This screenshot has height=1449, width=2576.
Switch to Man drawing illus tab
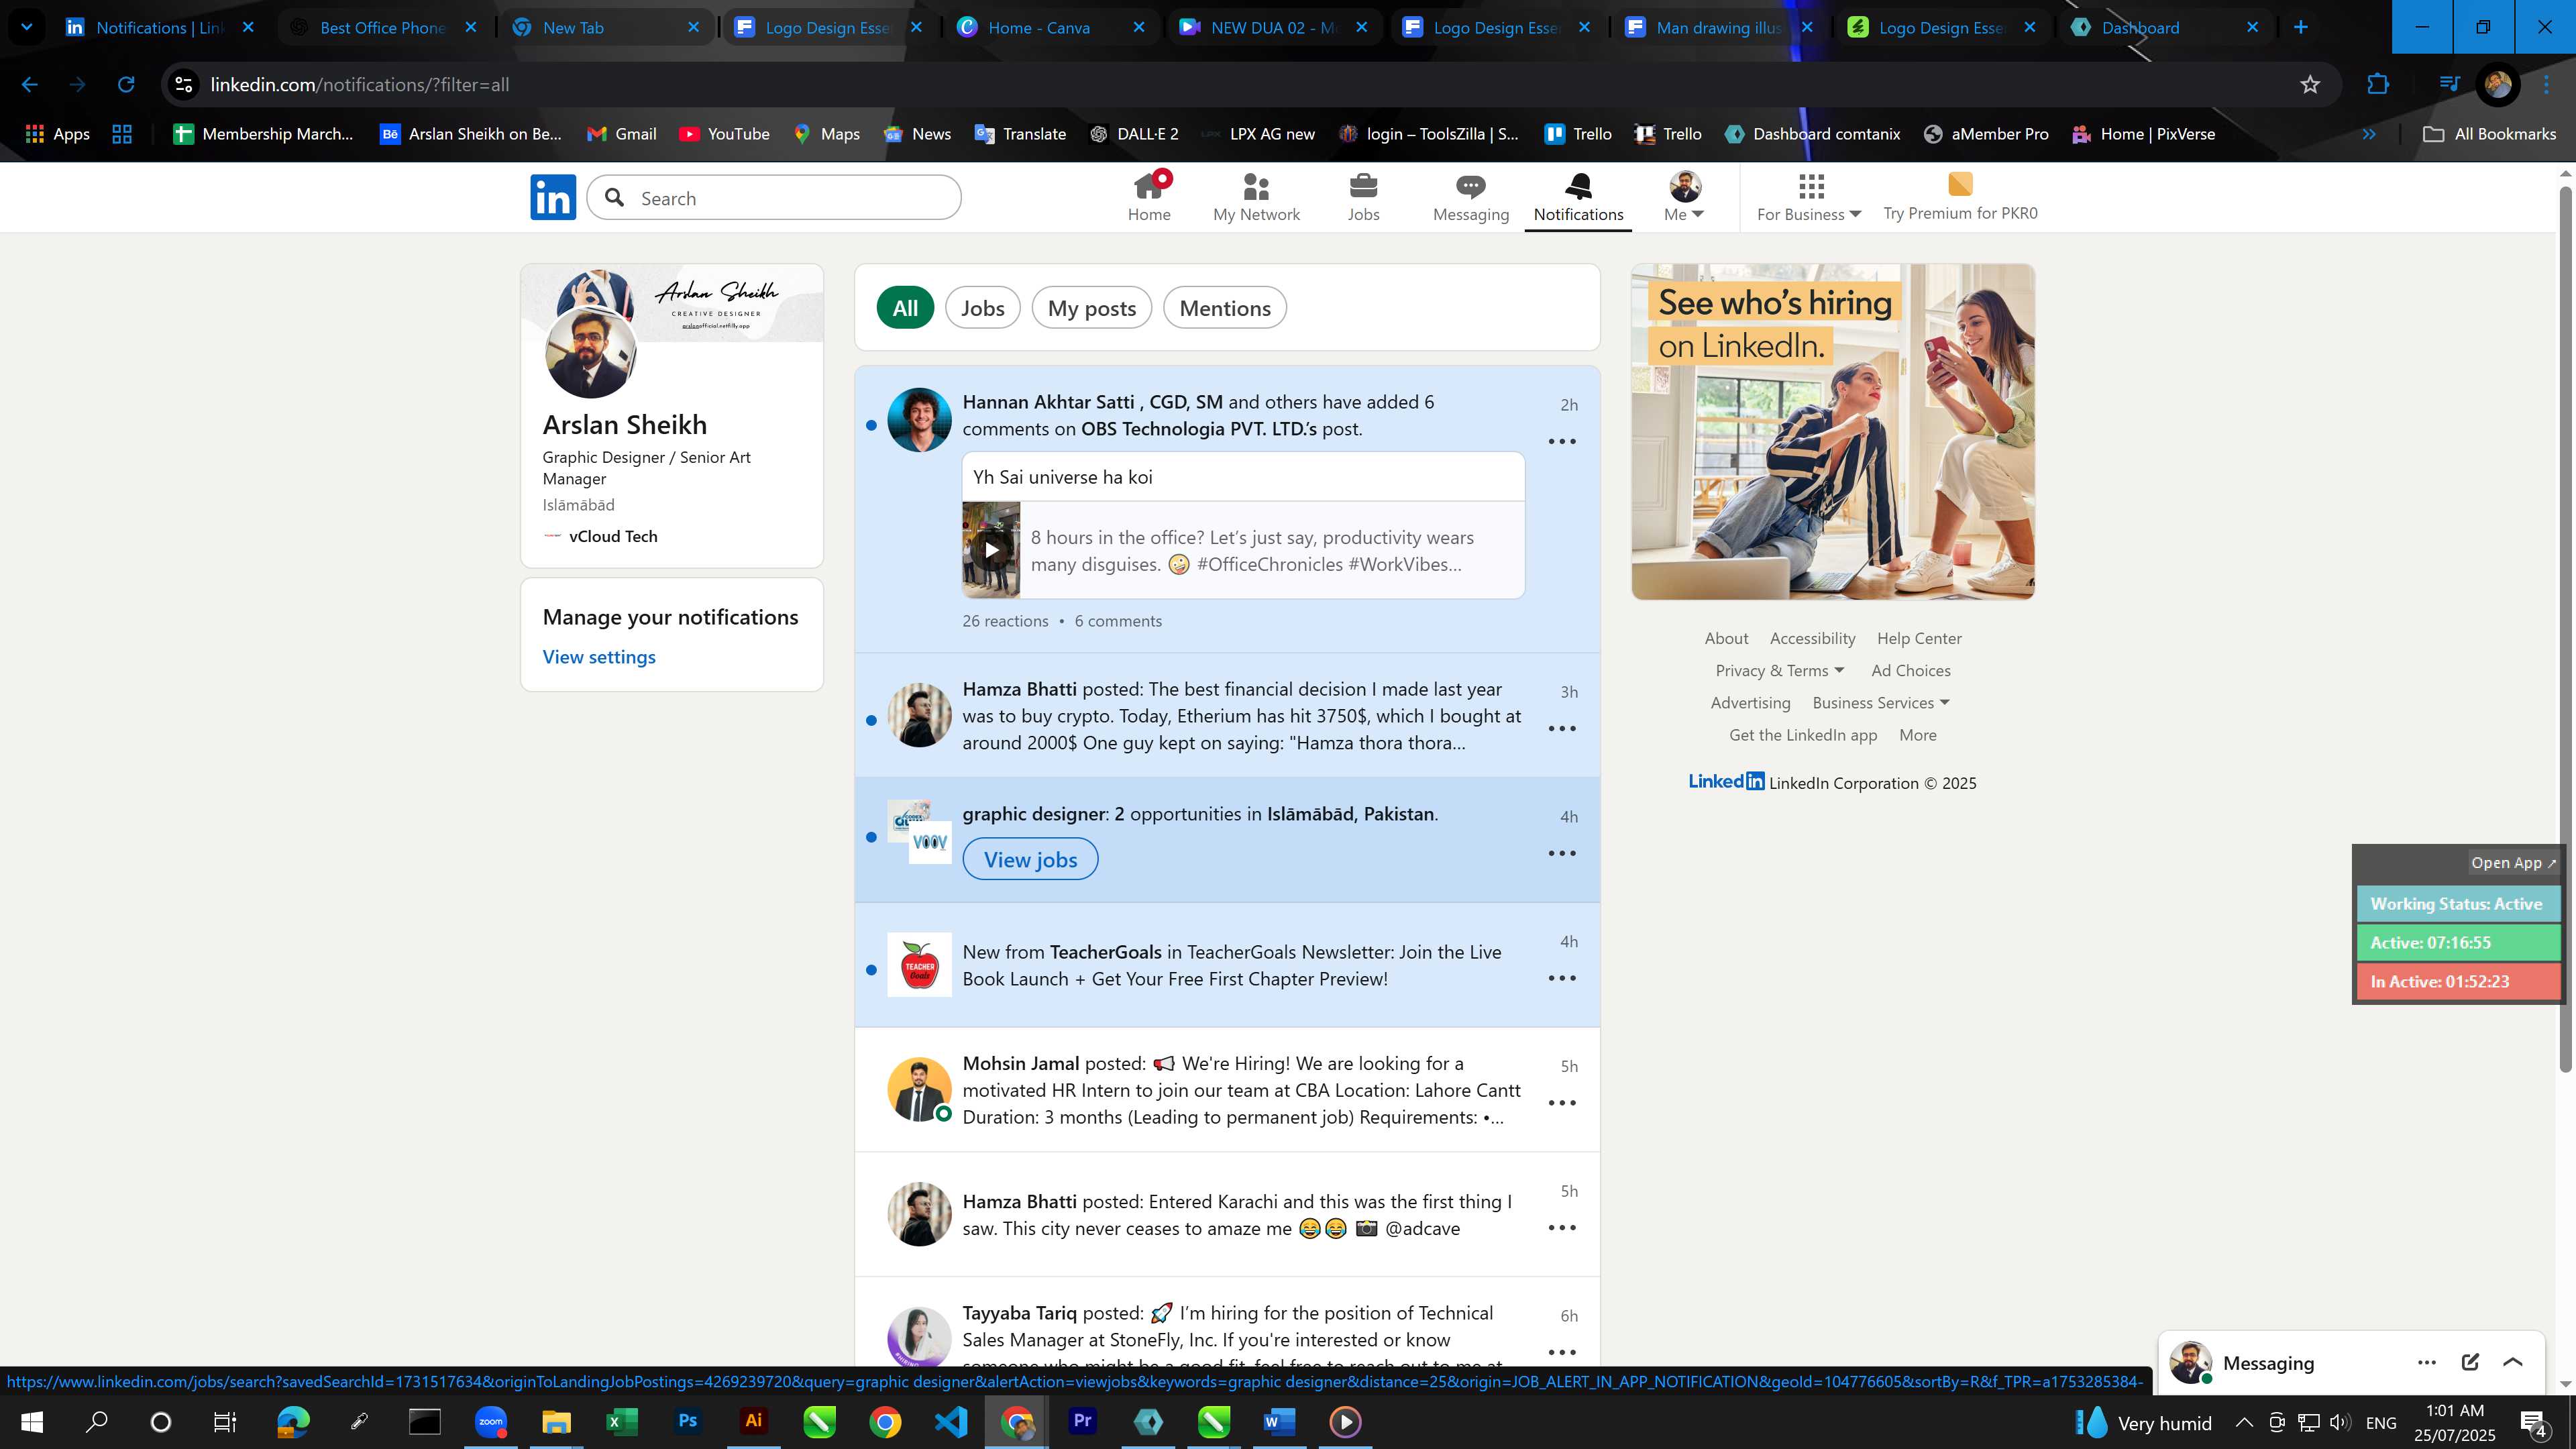(x=1719, y=28)
